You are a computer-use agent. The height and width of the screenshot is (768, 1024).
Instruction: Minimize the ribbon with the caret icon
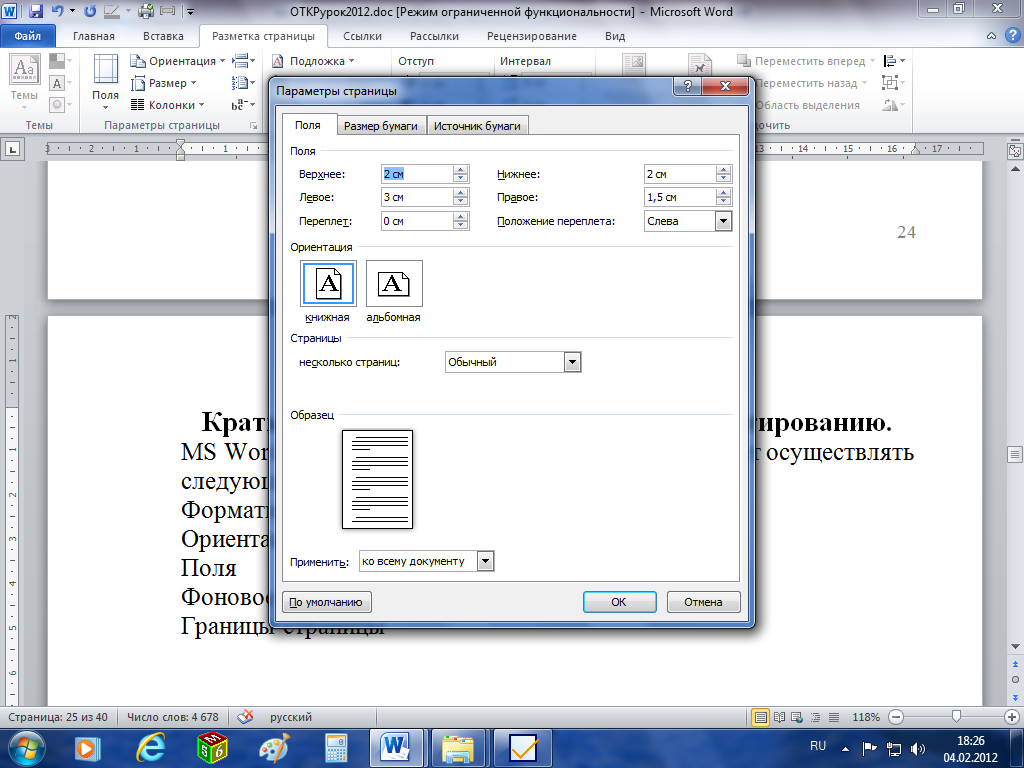point(991,36)
